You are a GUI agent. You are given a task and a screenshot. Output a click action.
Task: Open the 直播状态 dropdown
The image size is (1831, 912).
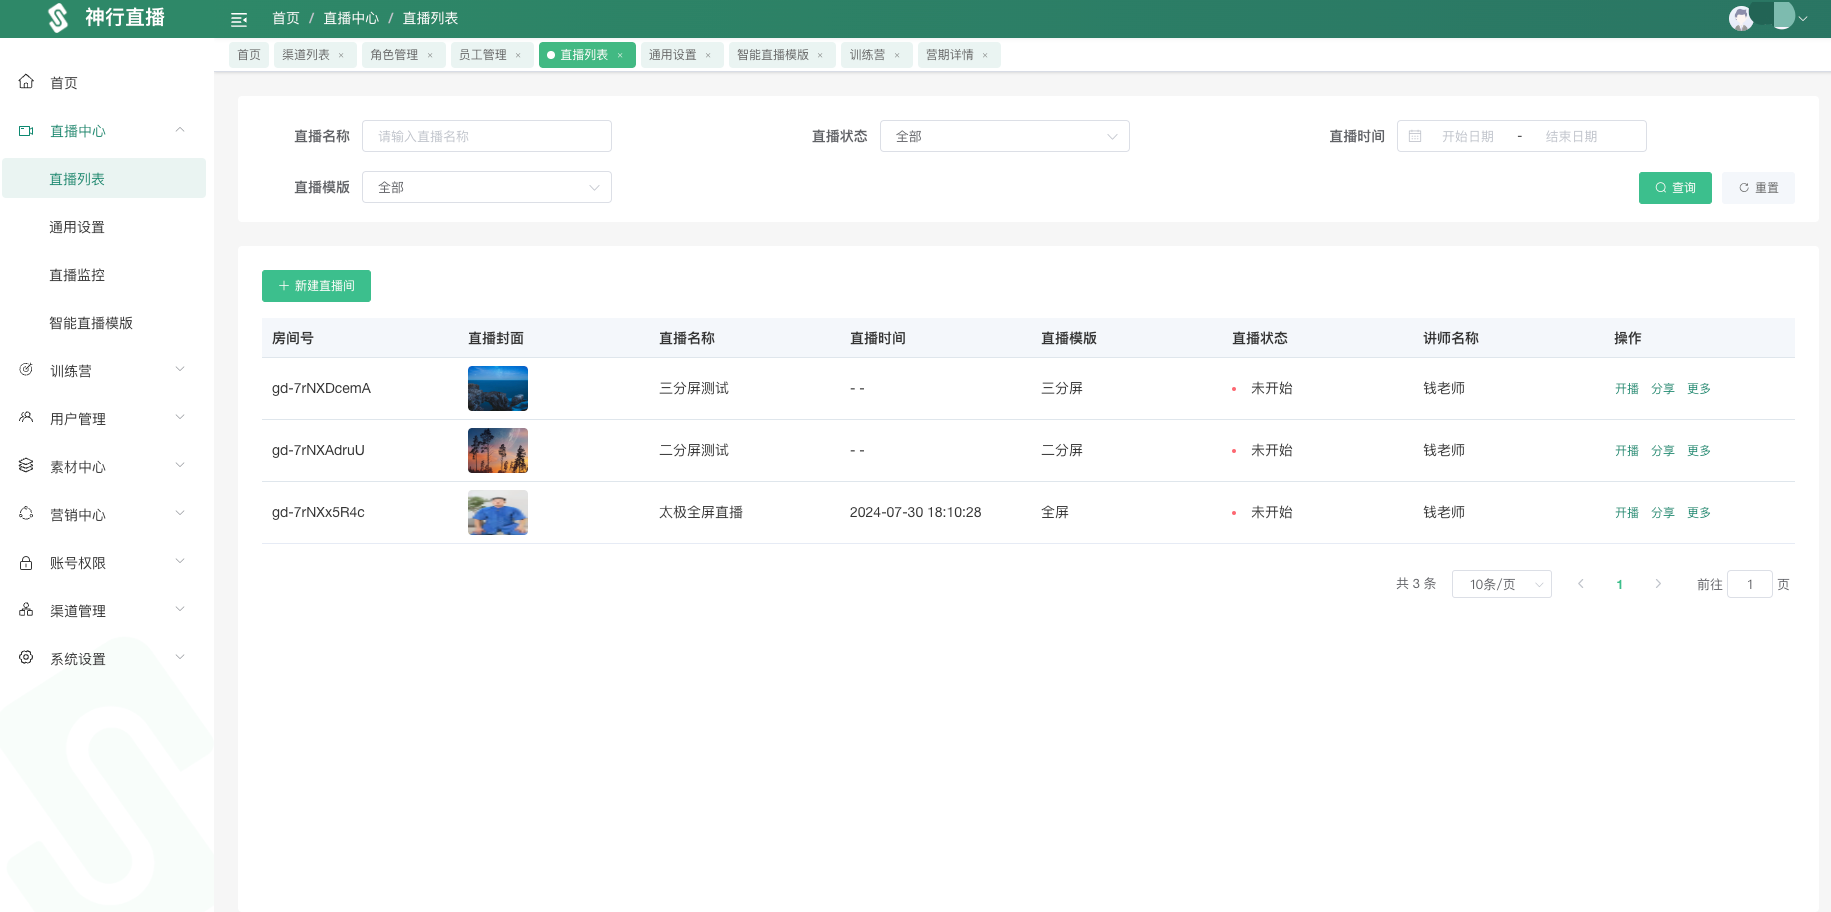(x=1004, y=136)
